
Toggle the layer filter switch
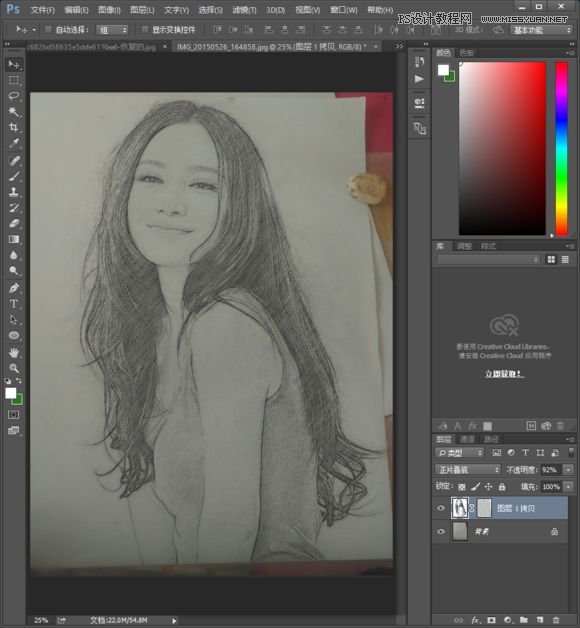click(571, 452)
